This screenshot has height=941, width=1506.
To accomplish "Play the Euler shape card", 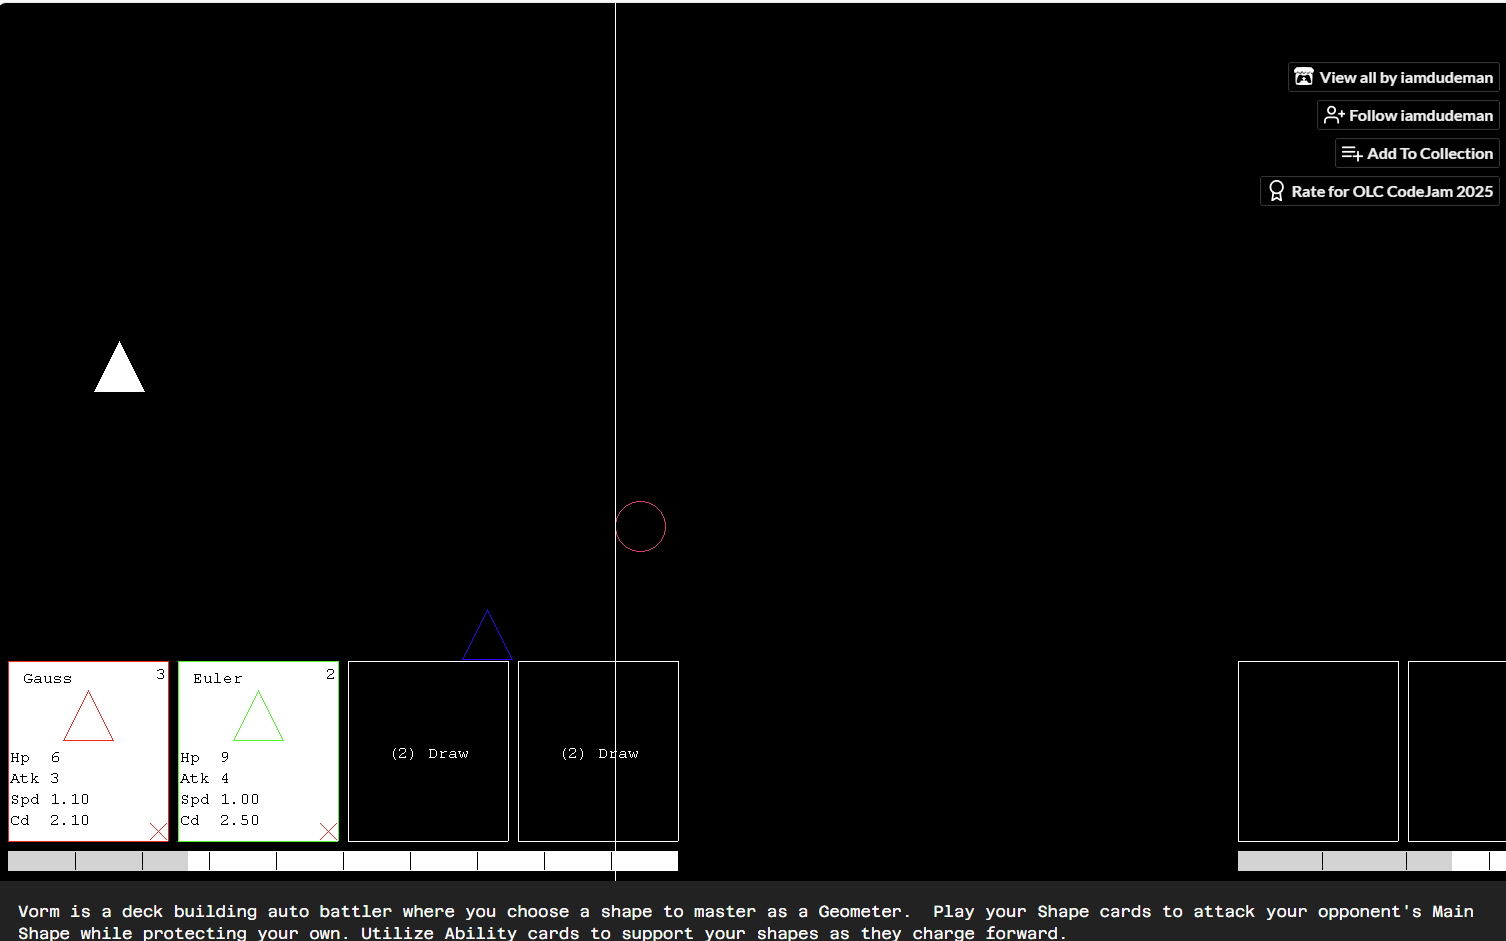I will point(258,751).
